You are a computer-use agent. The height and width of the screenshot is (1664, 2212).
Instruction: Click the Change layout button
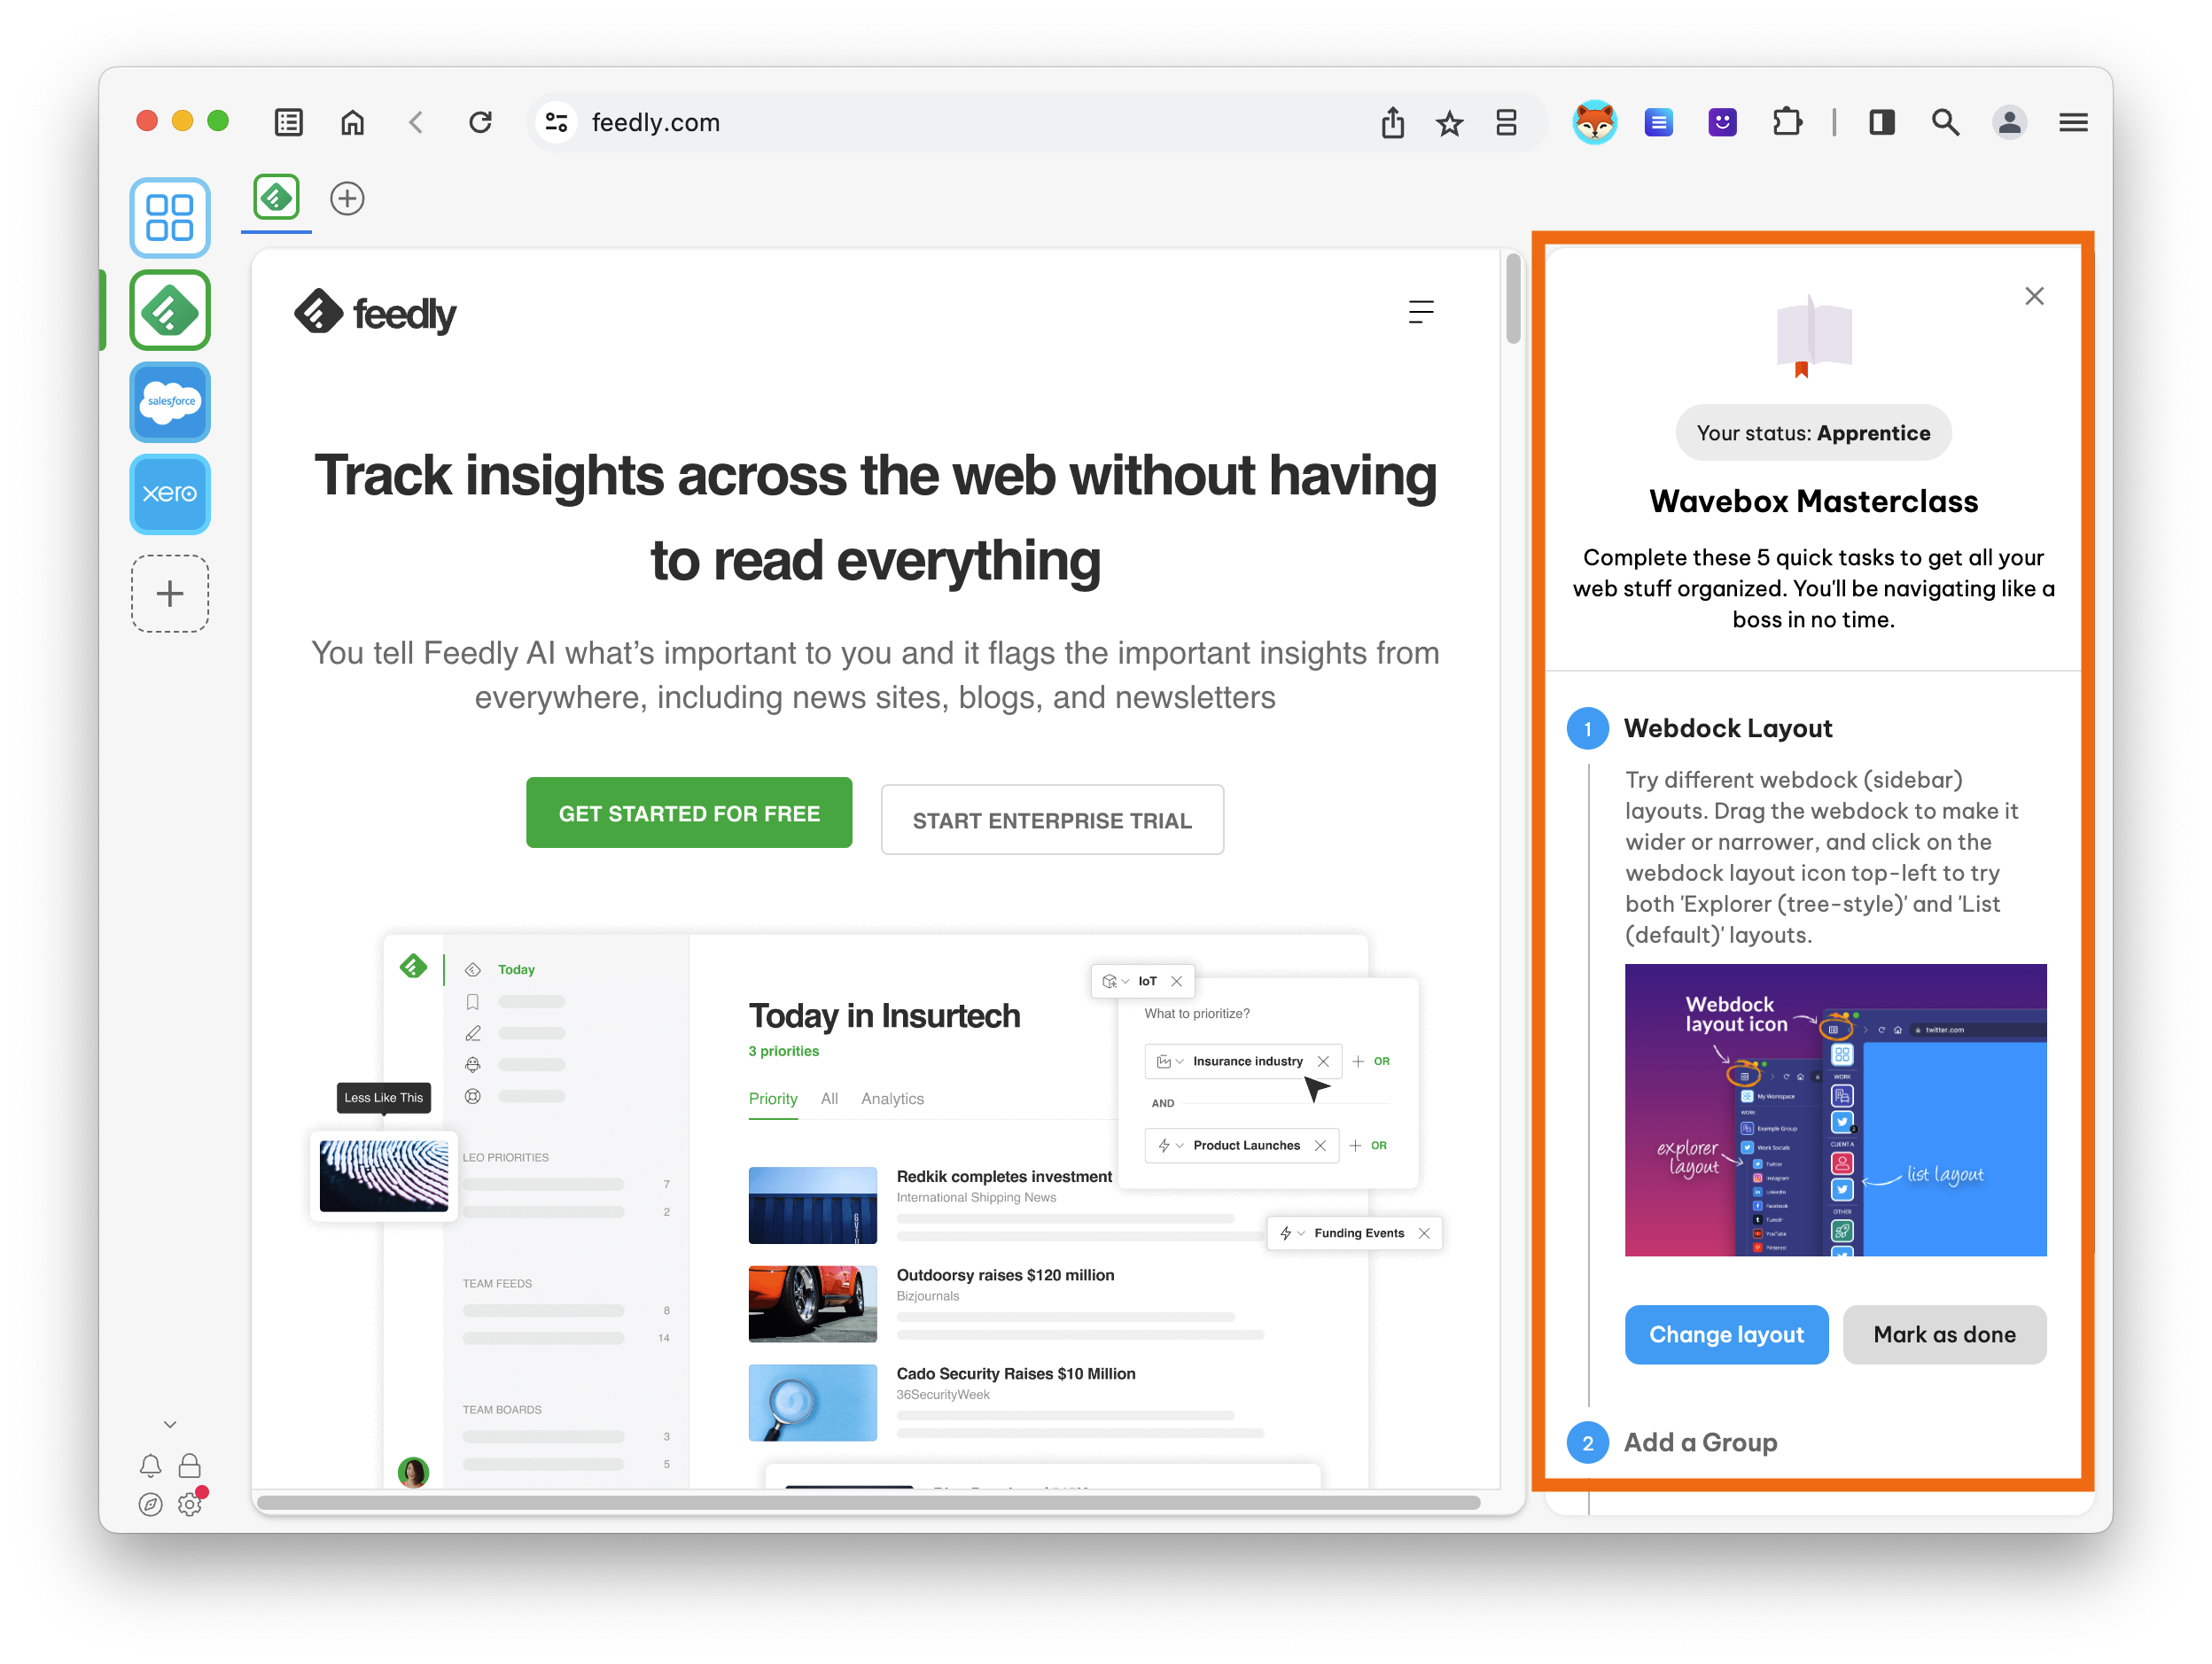tap(1725, 1334)
